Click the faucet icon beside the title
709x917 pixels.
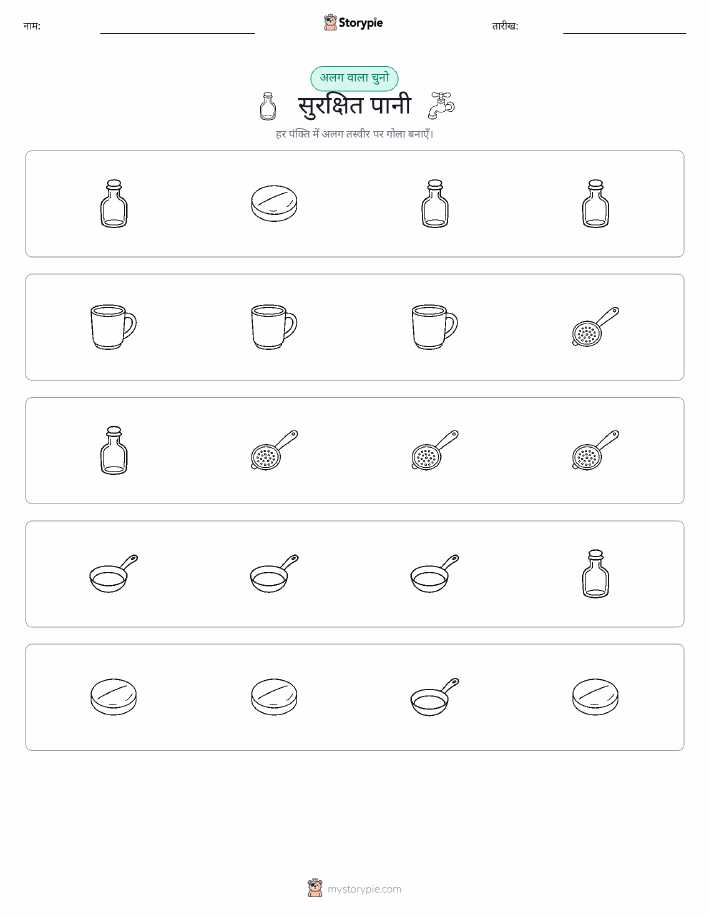pos(440,106)
